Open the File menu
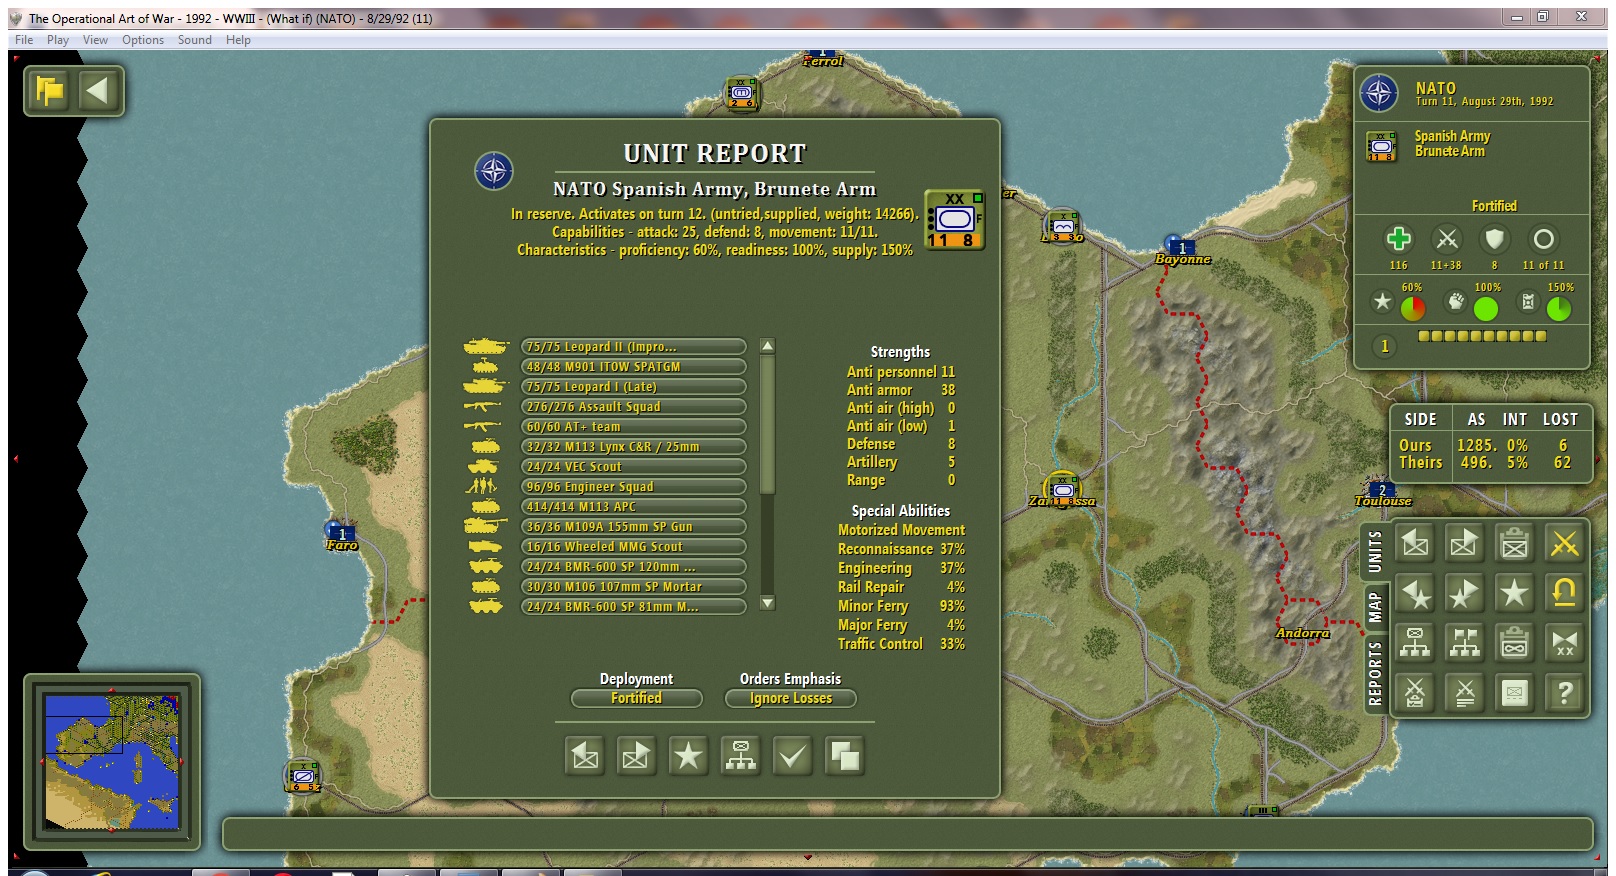Screen dimensions: 1616x876 24,40
